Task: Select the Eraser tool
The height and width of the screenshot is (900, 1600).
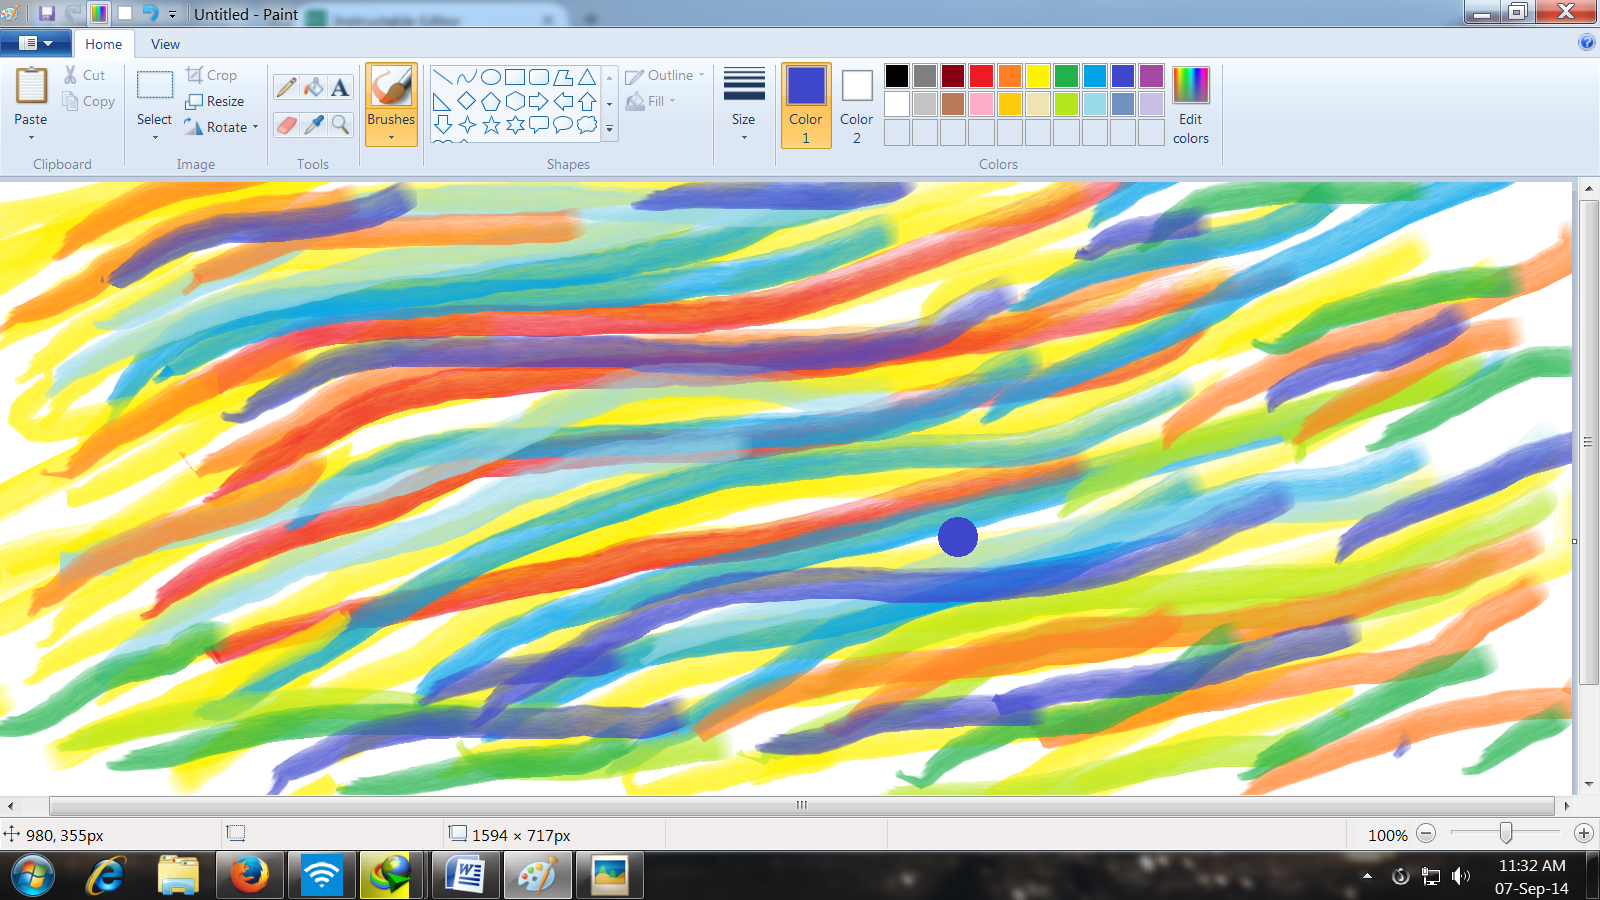Action: [286, 125]
